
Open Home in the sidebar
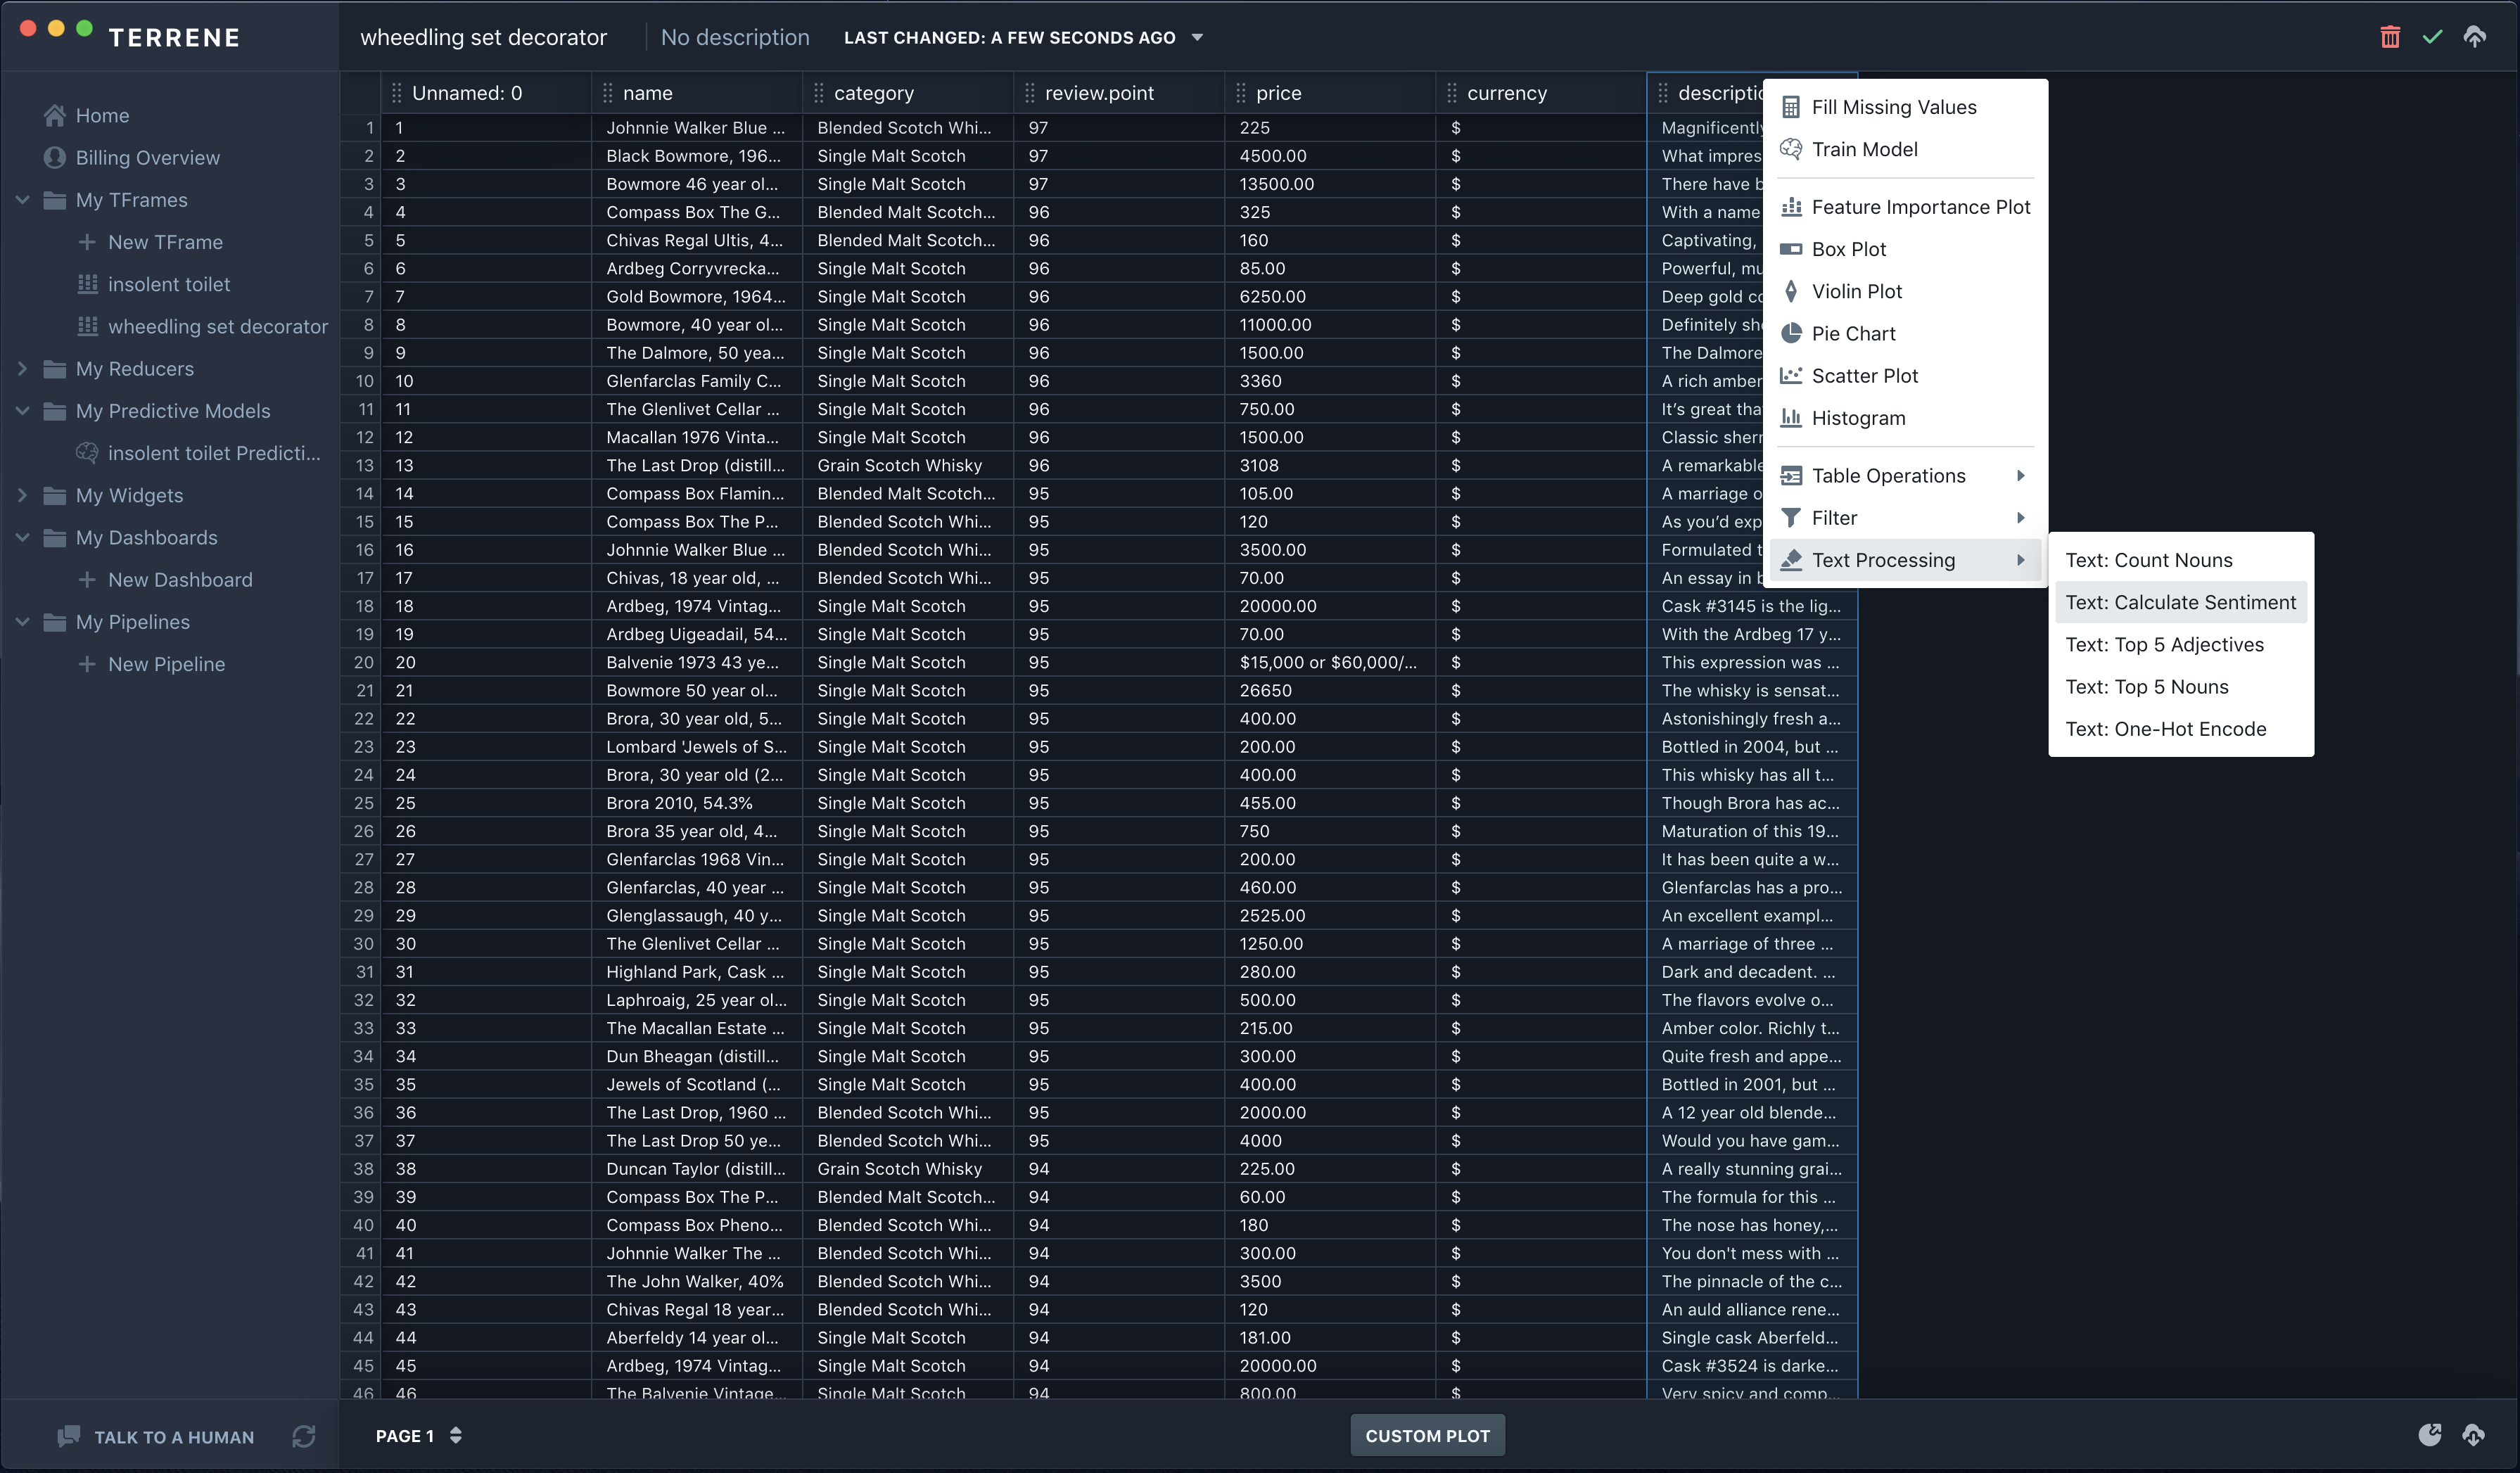click(102, 115)
